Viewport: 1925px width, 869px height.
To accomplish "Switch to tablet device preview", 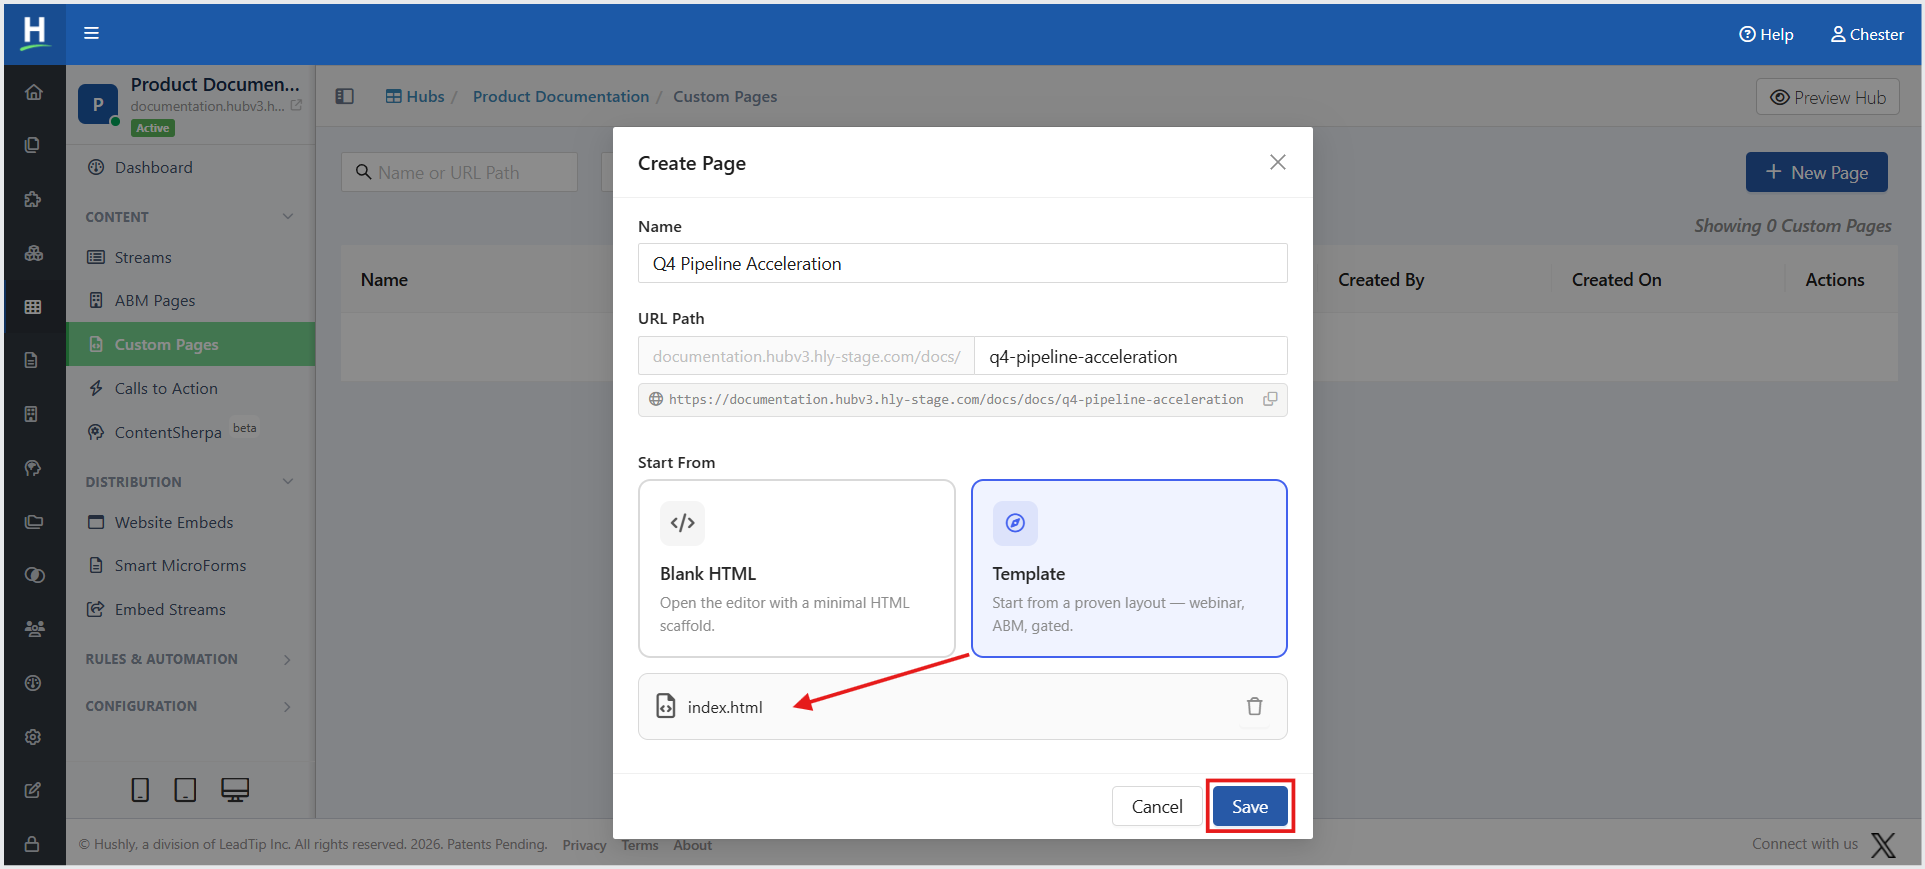I will click(x=185, y=790).
